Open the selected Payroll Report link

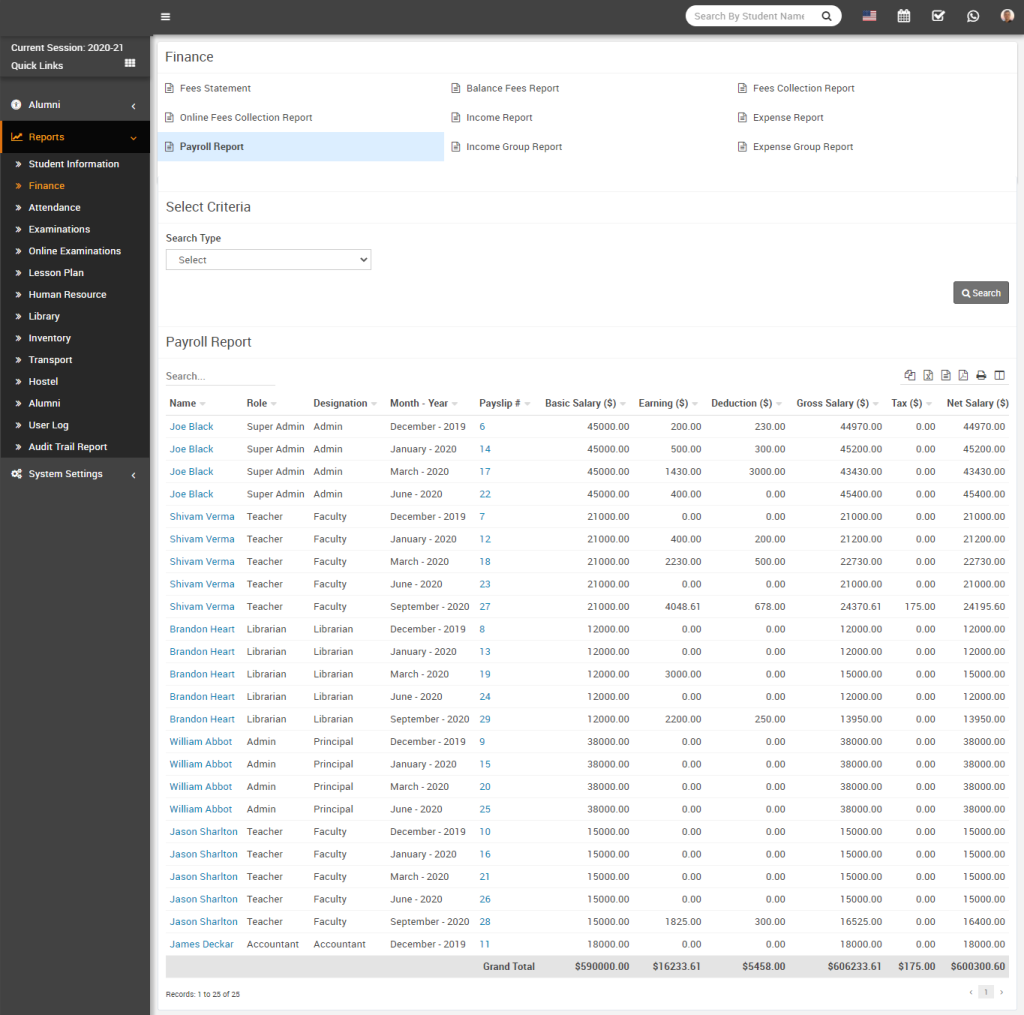point(212,147)
